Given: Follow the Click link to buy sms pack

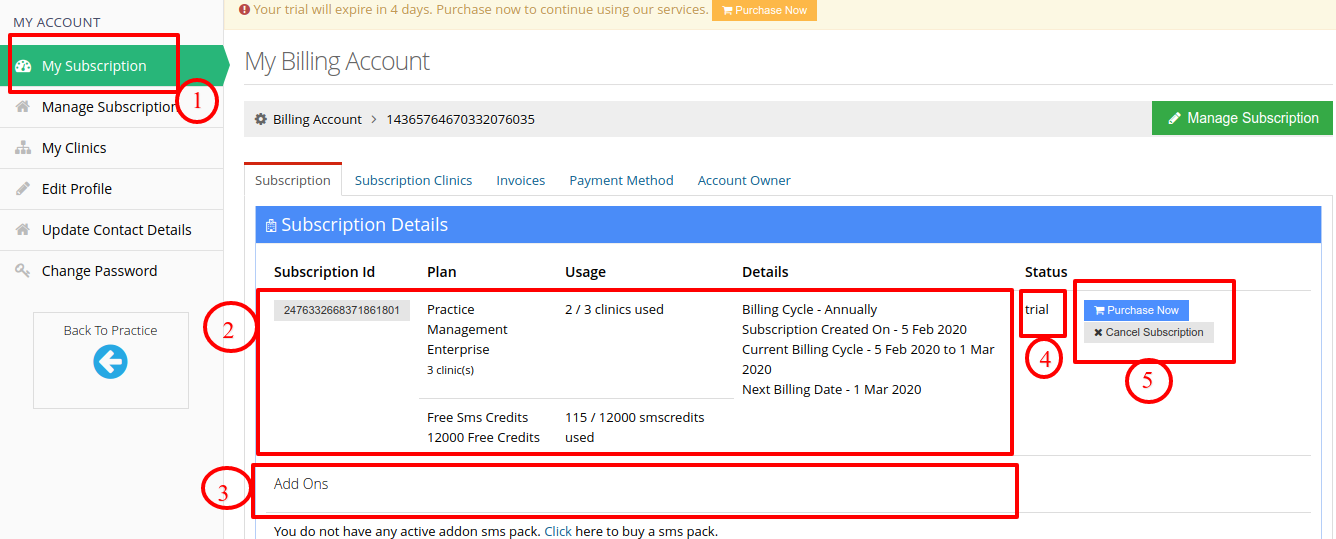Looking at the screenshot, I should coord(558,531).
